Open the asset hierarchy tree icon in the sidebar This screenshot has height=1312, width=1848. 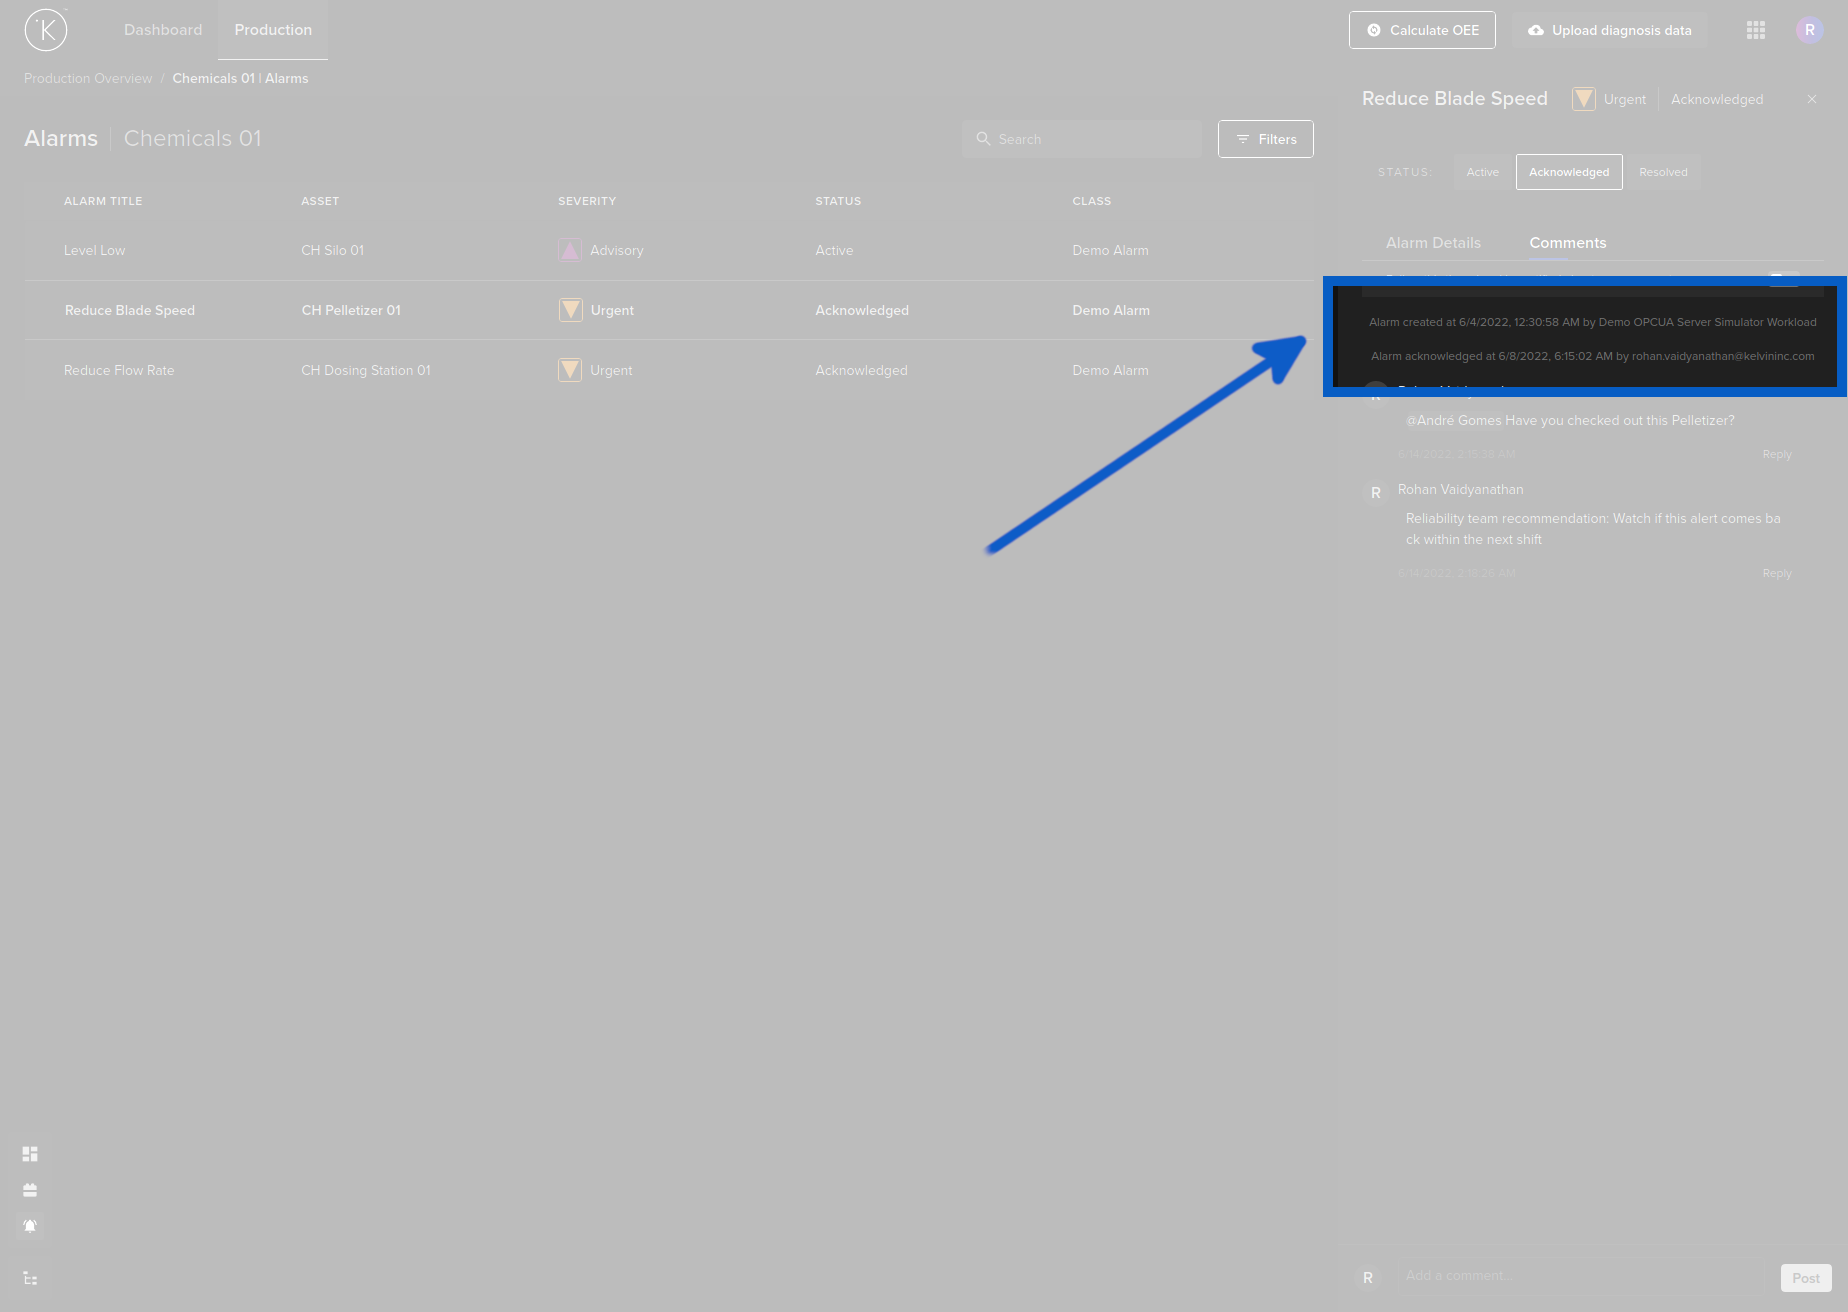30,1278
